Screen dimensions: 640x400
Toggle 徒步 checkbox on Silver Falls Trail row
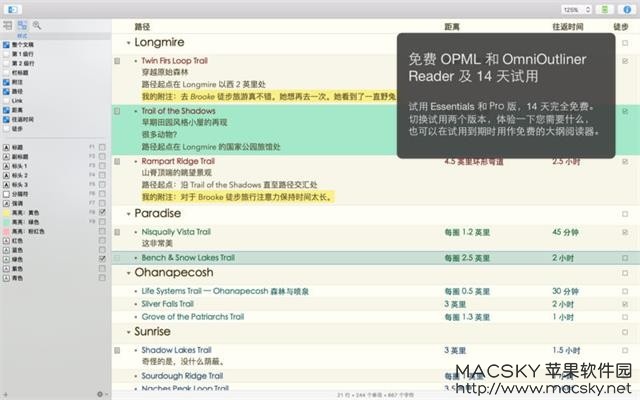625,304
